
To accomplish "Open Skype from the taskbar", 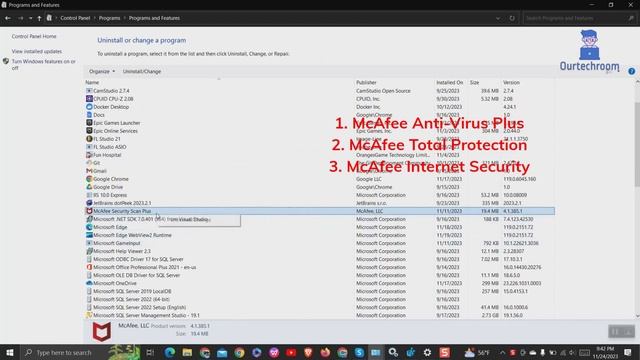I will click(x=359, y=352).
